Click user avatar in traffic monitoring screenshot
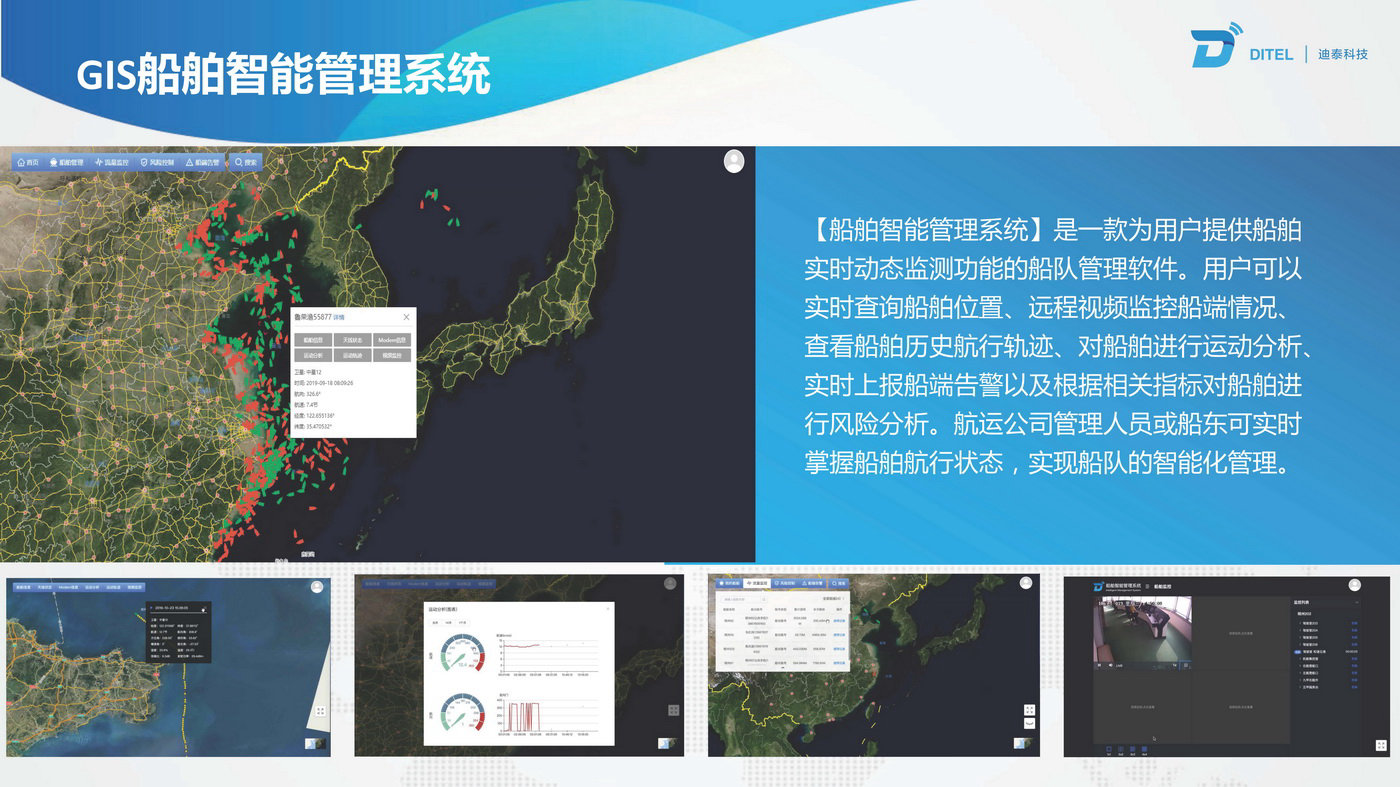The height and width of the screenshot is (787, 1400). coord(1028,584)
